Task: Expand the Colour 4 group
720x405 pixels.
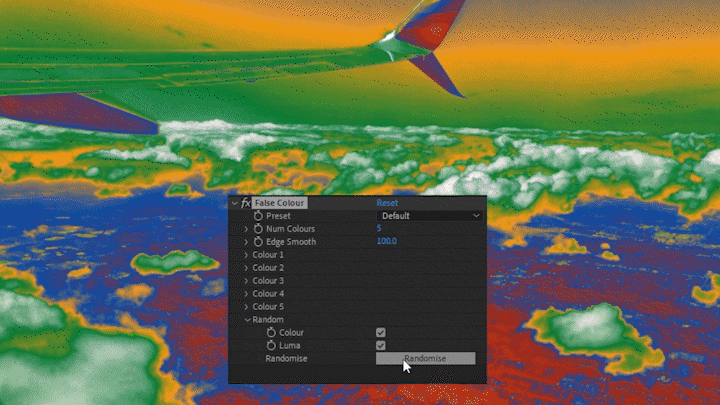Action: [246, 294]
